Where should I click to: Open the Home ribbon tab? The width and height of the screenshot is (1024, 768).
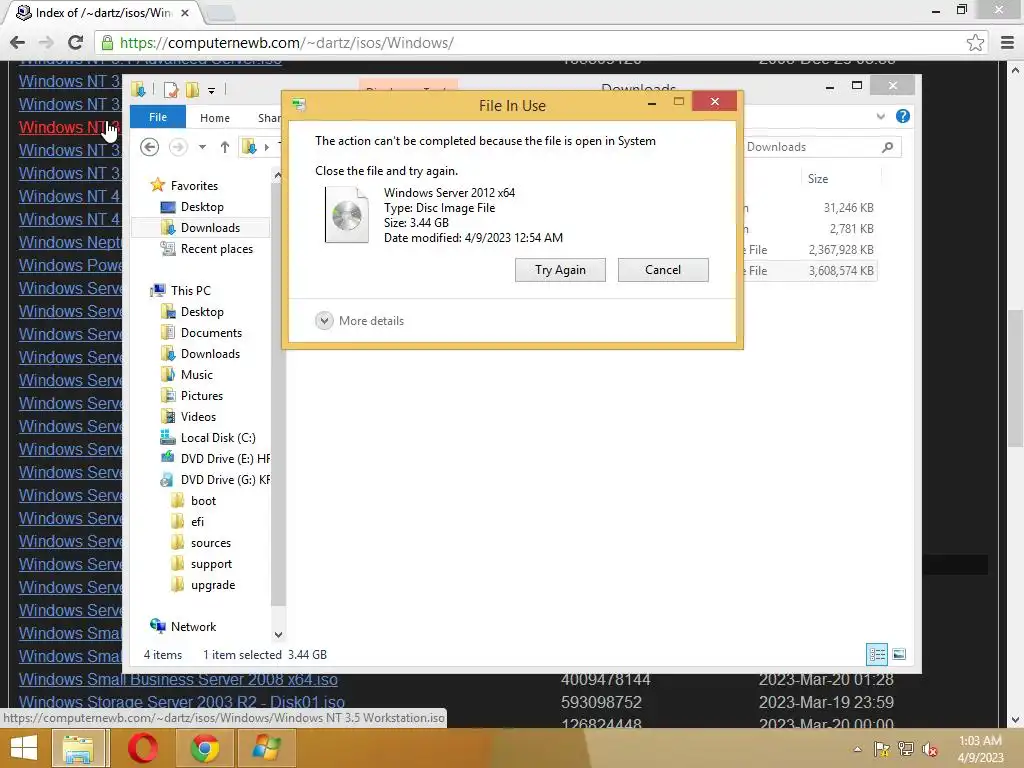point(215,118)
